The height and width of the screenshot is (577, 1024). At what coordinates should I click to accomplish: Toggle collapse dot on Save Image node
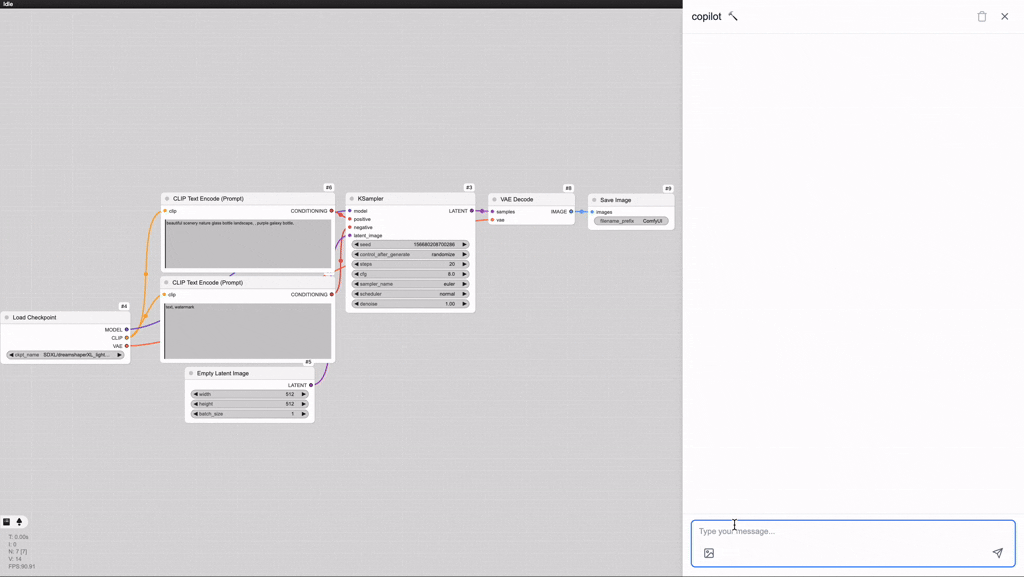click(594, 200)
